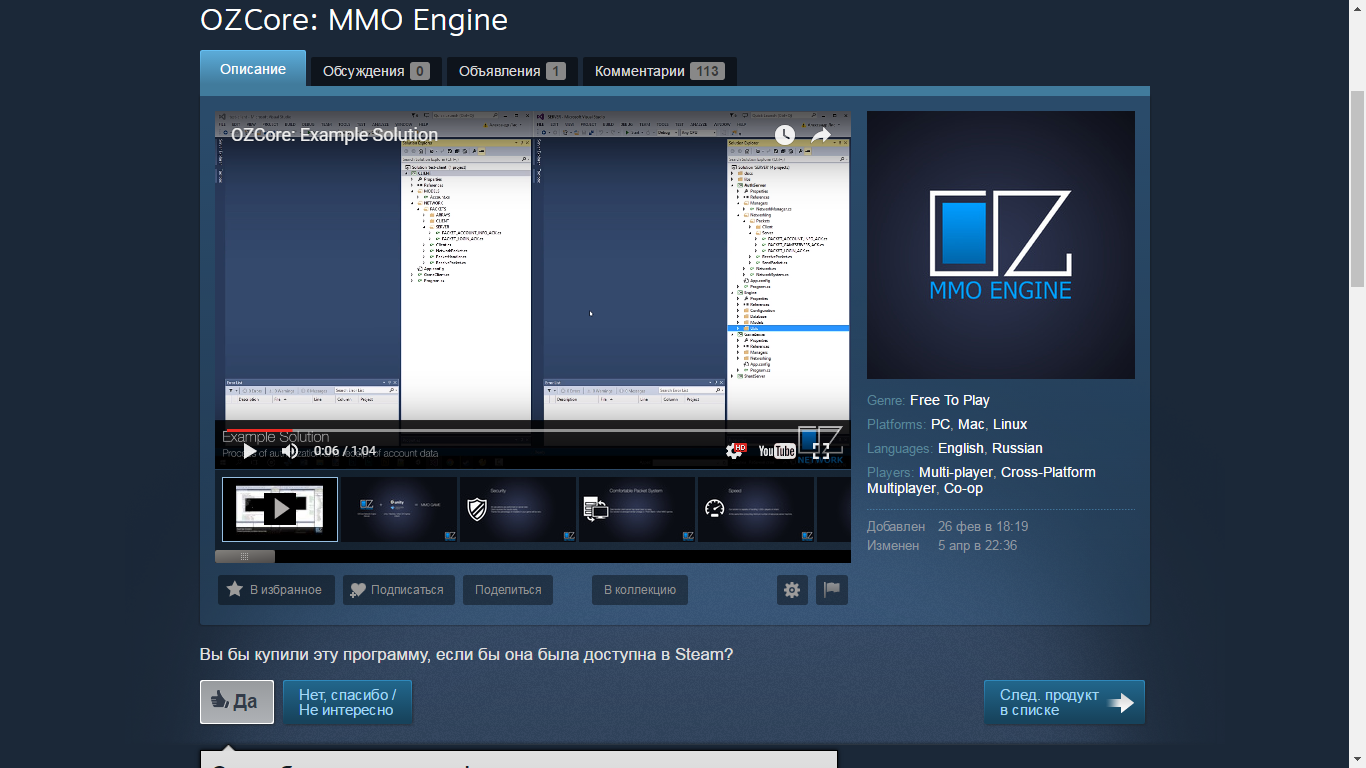Screen dimensions: 1366x768
Task: Open the Free To Play genre link
Action: click(x=950, y=400)
